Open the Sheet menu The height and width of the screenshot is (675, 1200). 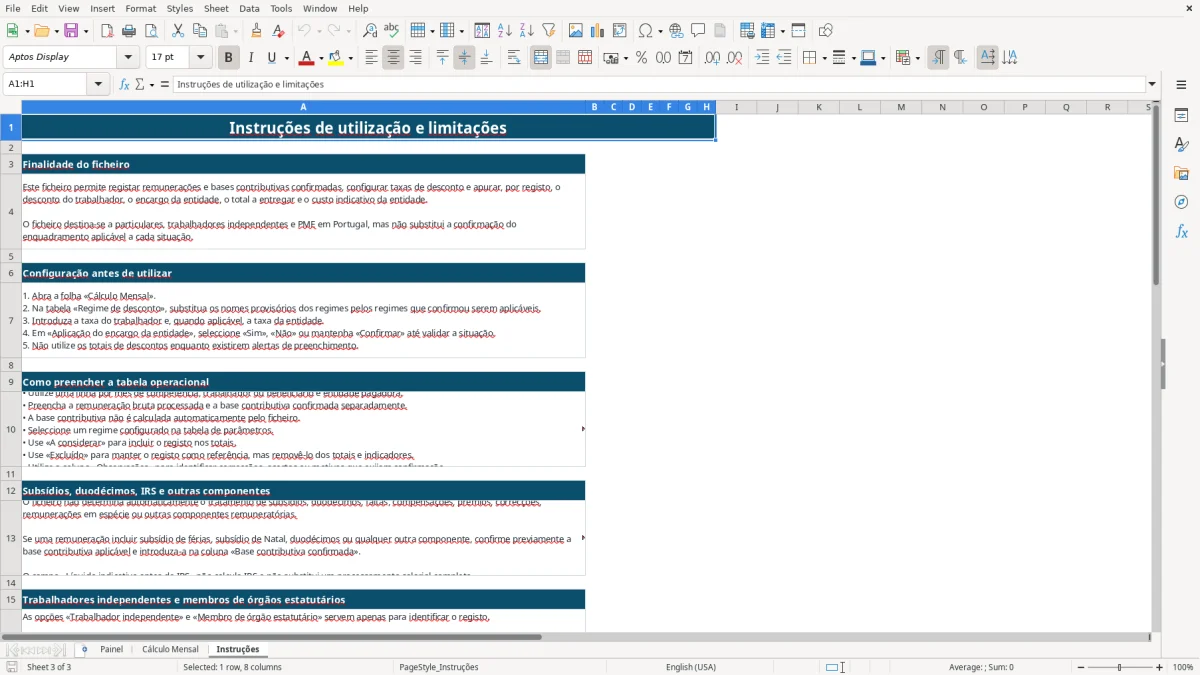(x=216, y=8)
